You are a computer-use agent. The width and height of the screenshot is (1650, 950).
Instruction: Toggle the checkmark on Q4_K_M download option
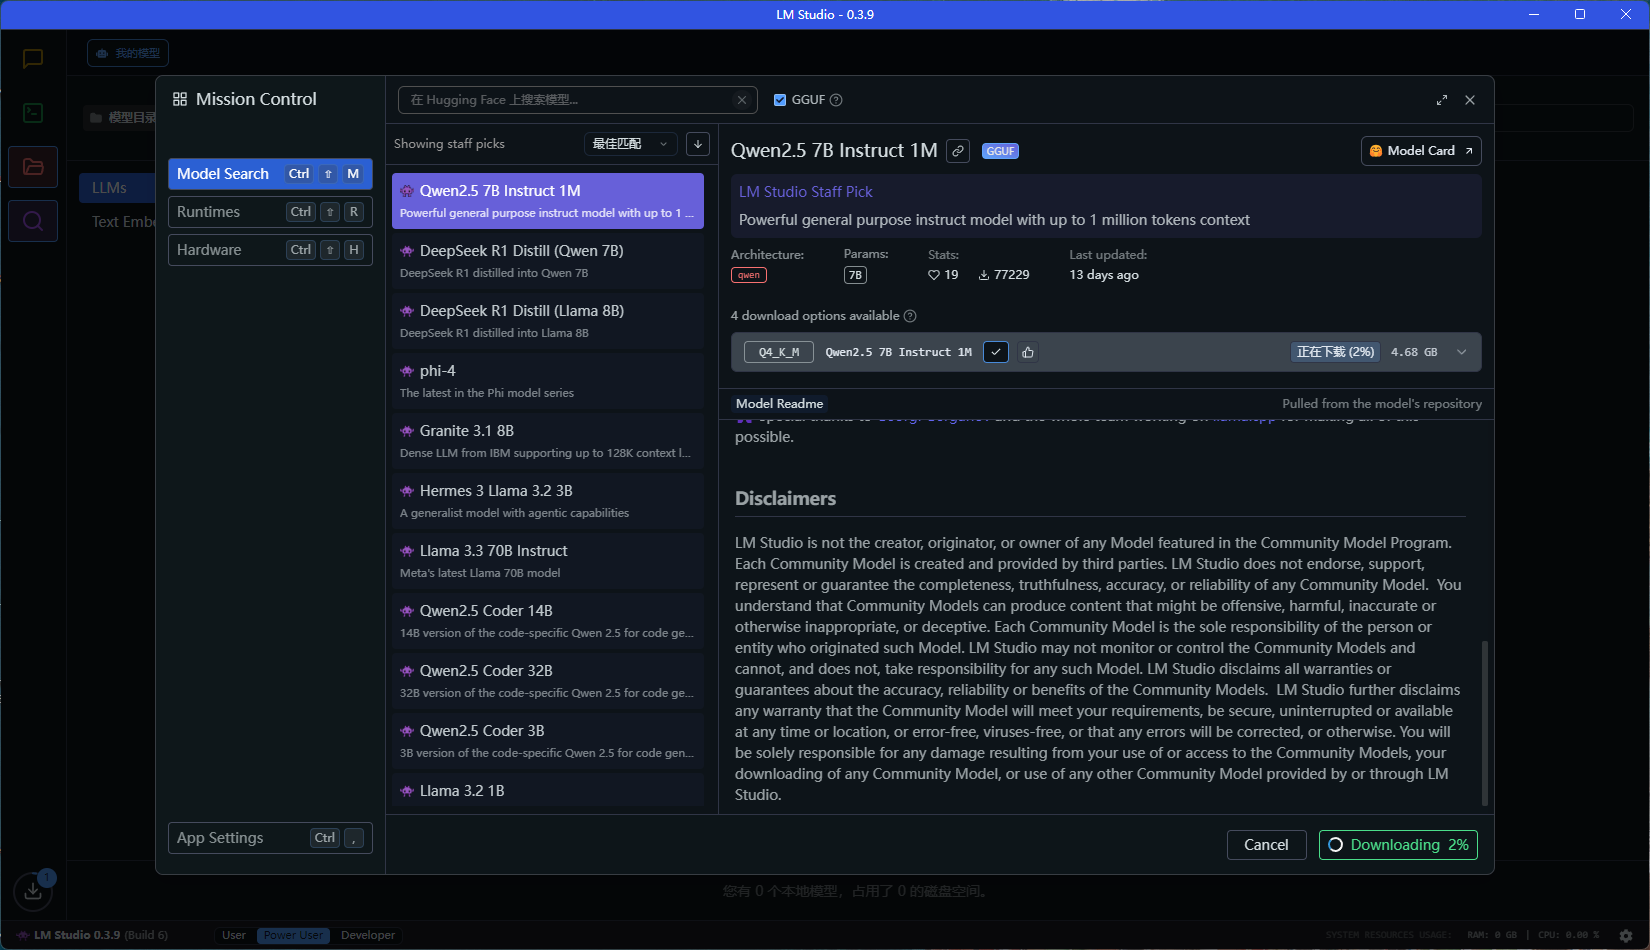[x=996, y=352]
